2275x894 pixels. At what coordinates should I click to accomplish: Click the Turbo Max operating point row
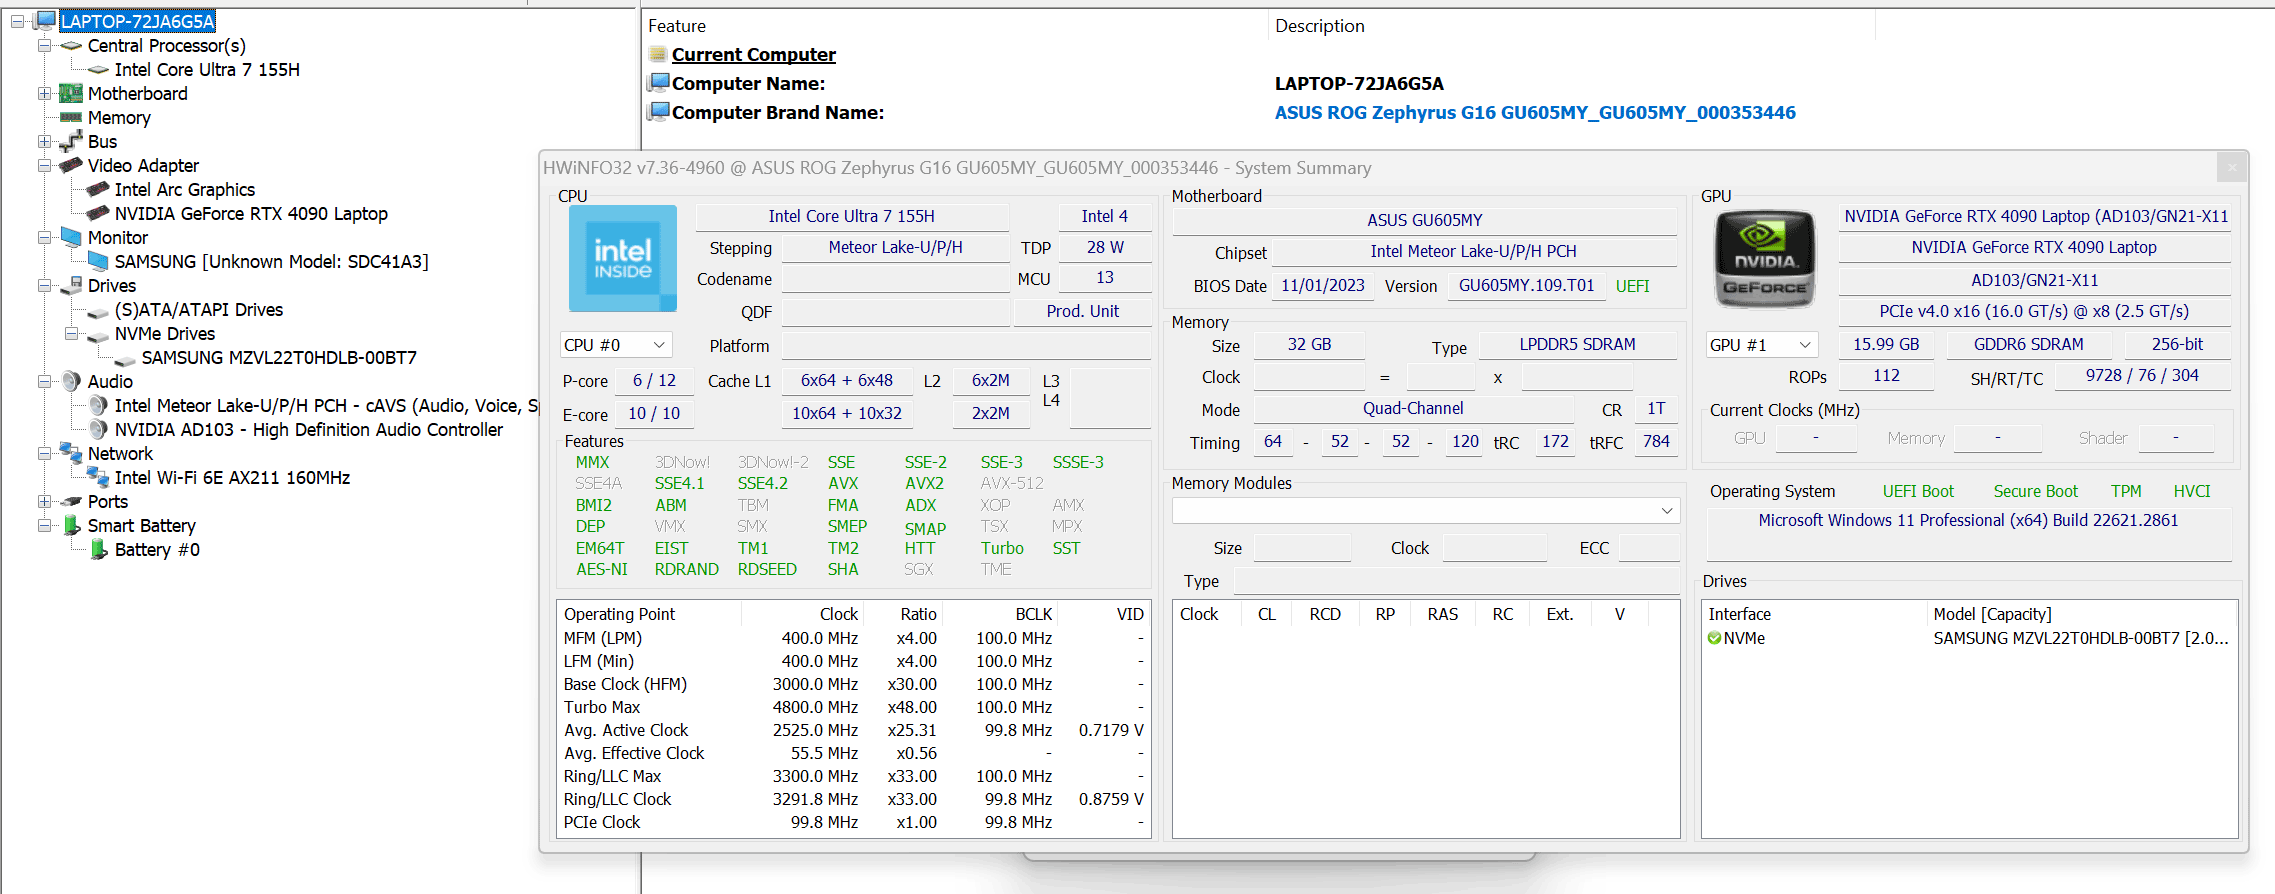854,707
